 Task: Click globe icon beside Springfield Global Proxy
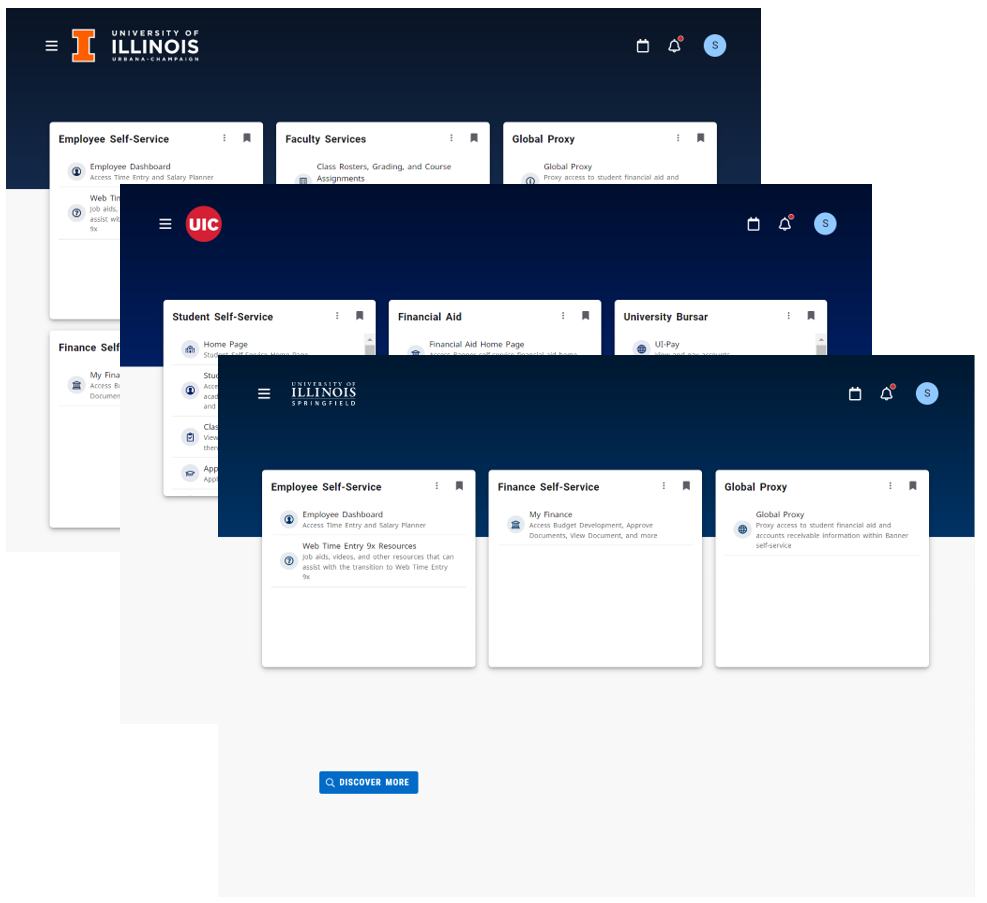point(742,530)
